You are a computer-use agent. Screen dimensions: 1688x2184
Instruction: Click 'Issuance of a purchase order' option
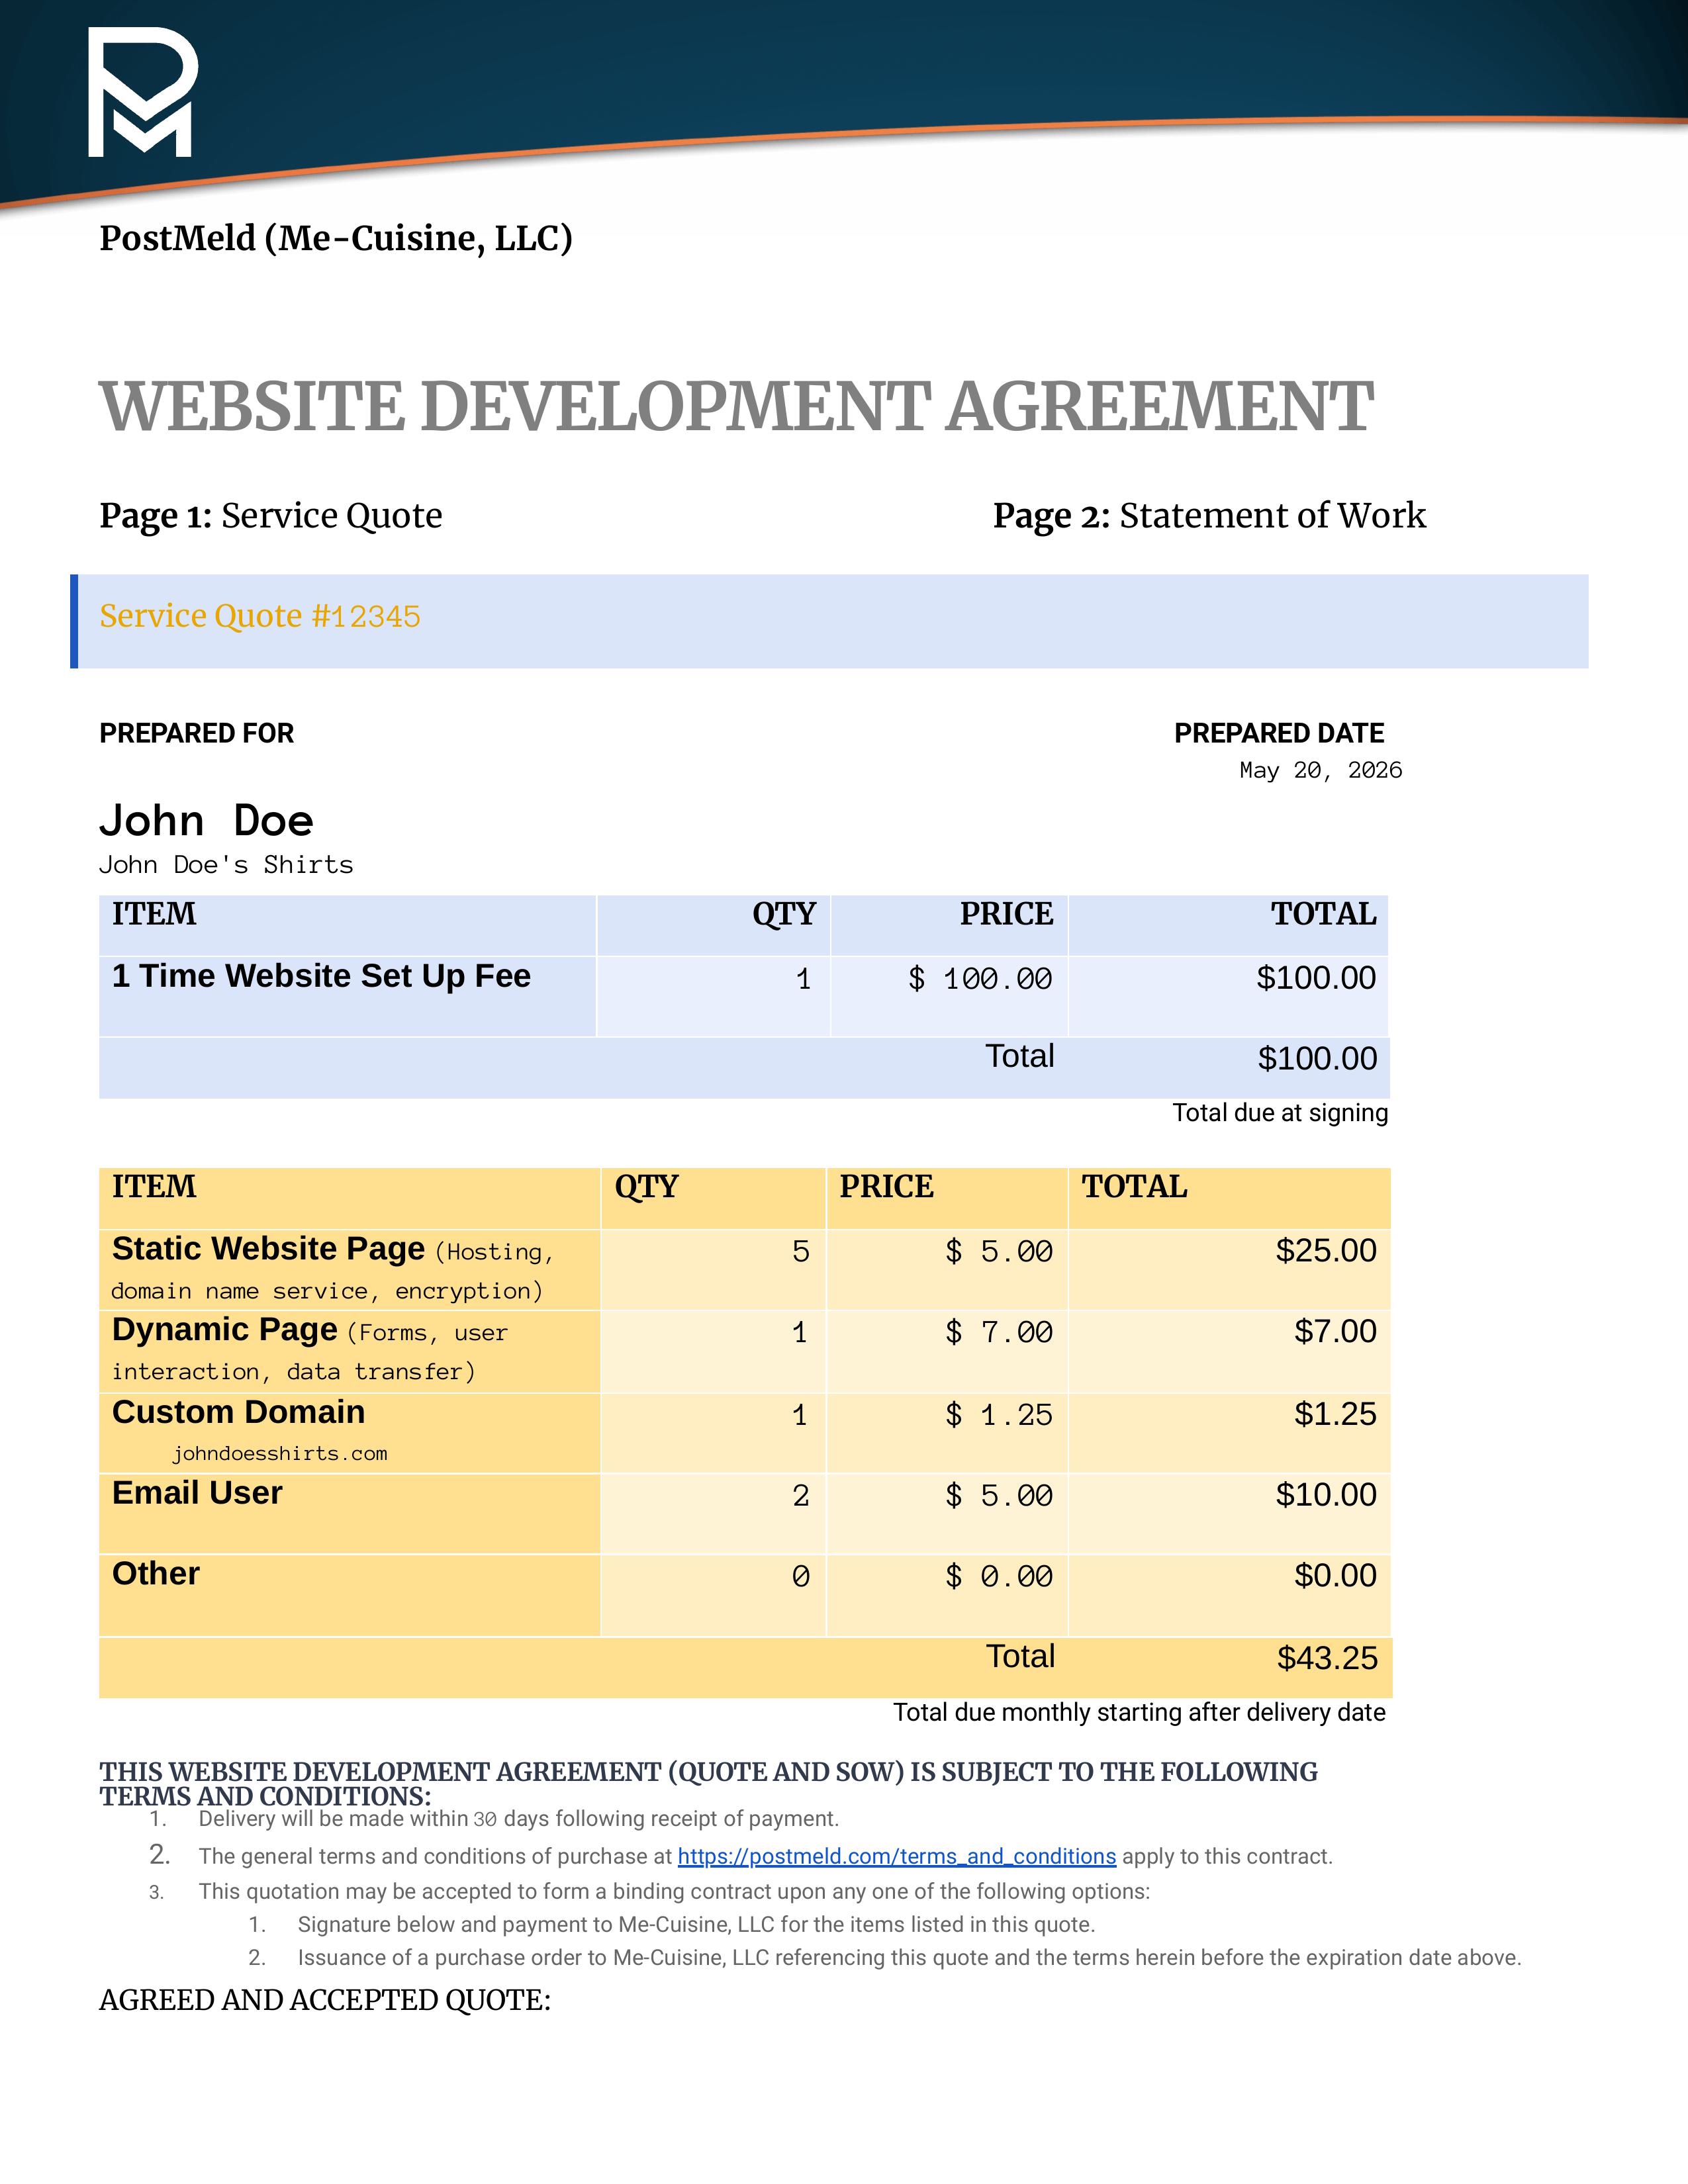(x=909, y=1958)
